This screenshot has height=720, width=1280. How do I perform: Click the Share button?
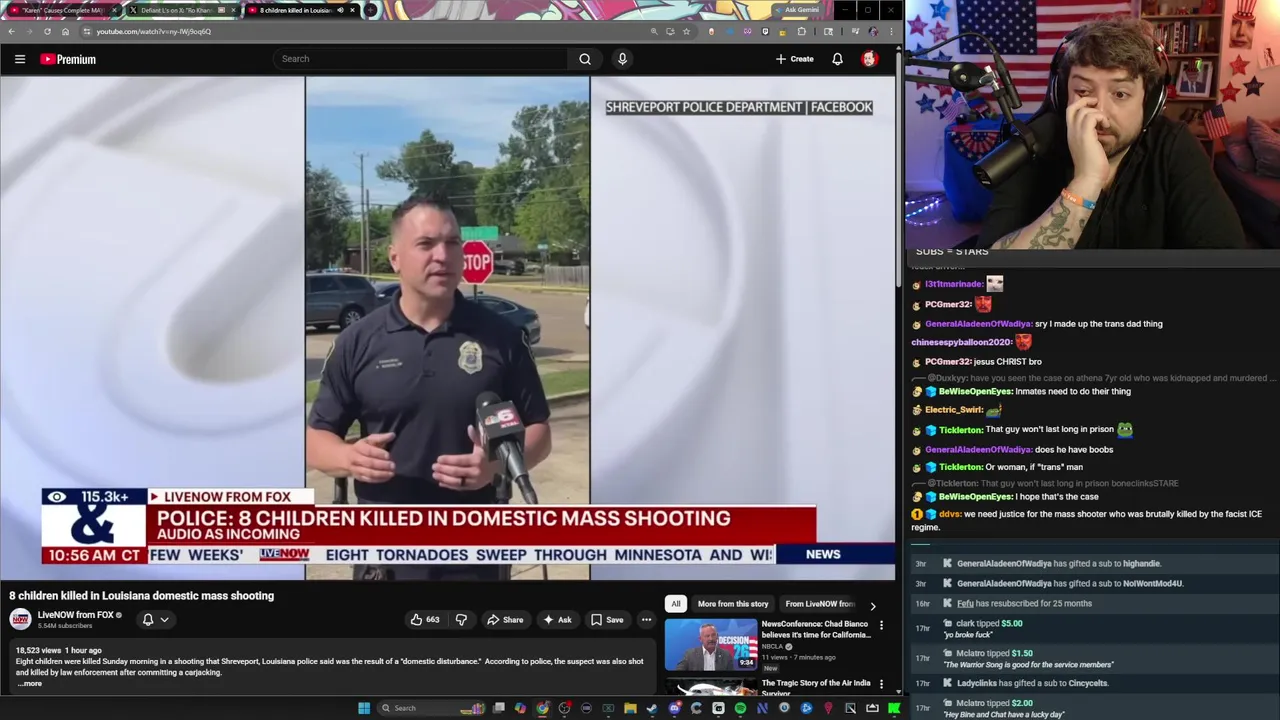505,620
